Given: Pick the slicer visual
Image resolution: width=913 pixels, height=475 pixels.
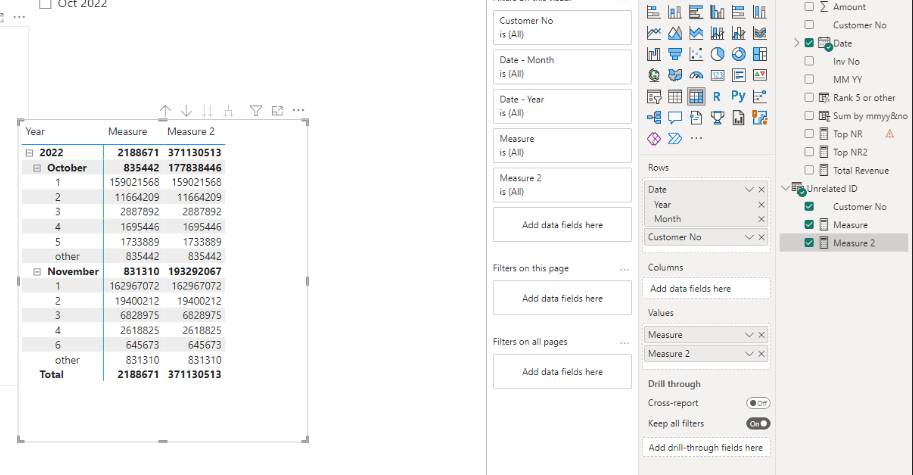Looking at the screenshot, I should pyautogui.click(x=653, y=97).
